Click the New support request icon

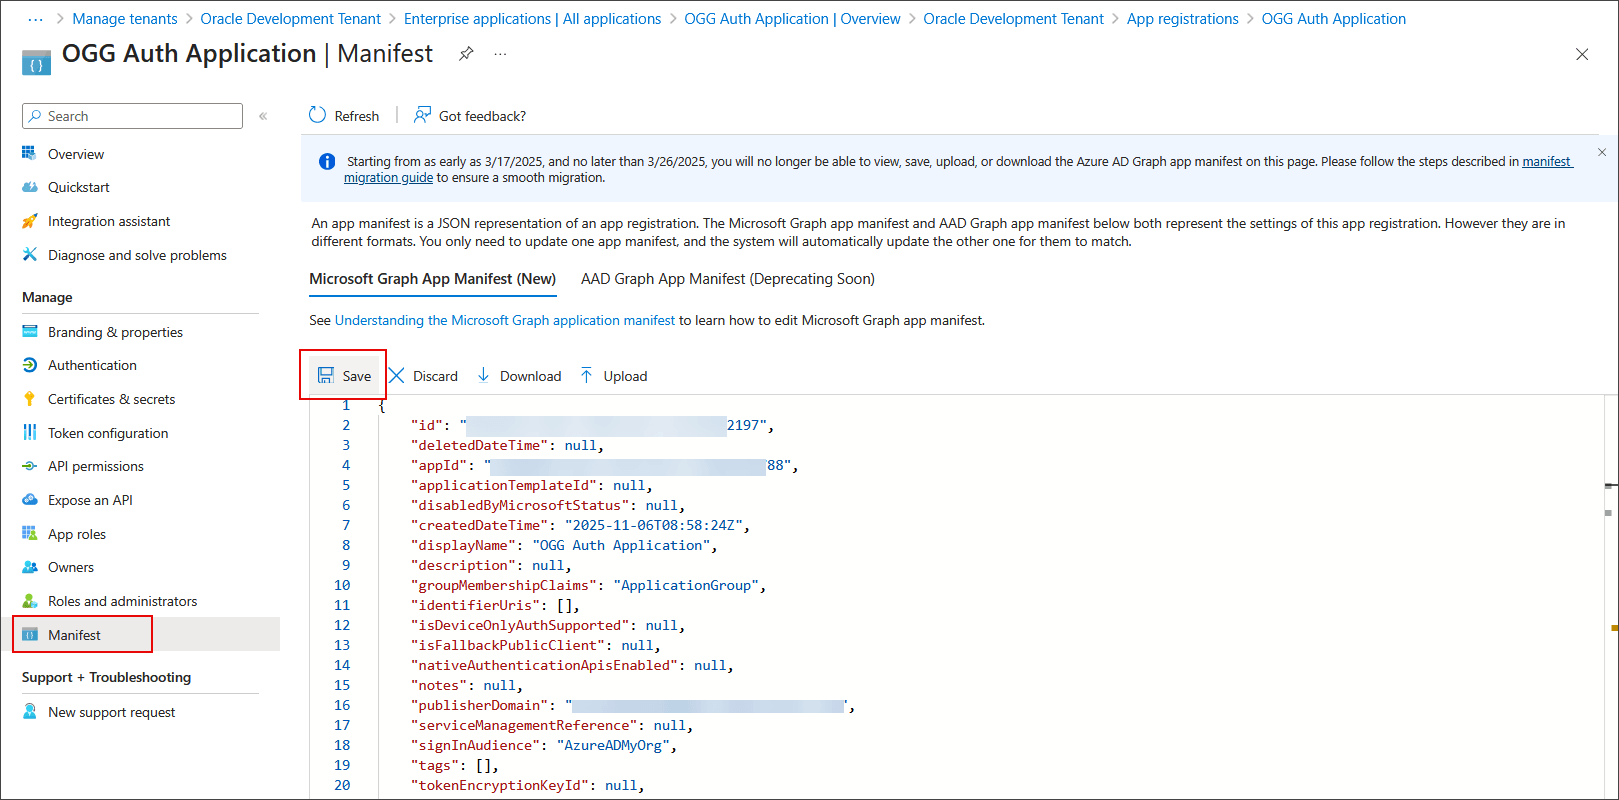coord(29,711)
